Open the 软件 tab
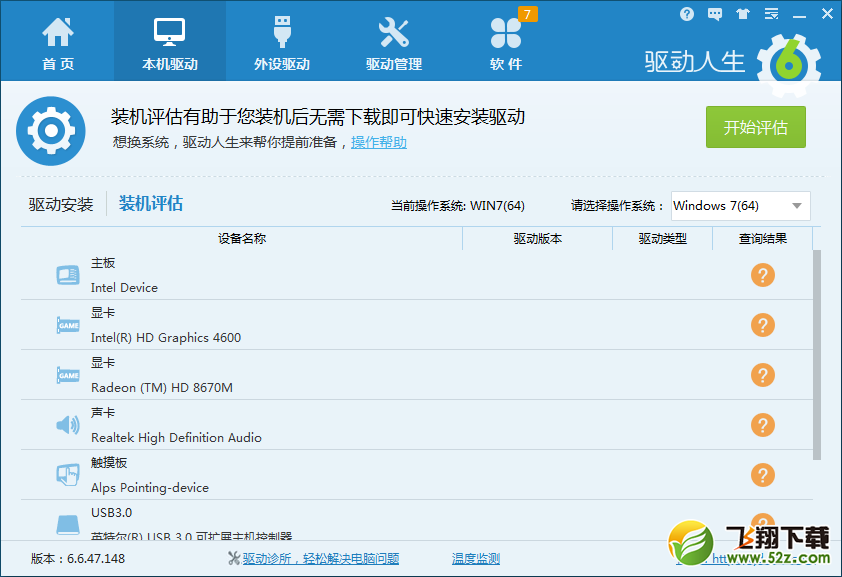The image size is (842, 577). coord(506,43)
